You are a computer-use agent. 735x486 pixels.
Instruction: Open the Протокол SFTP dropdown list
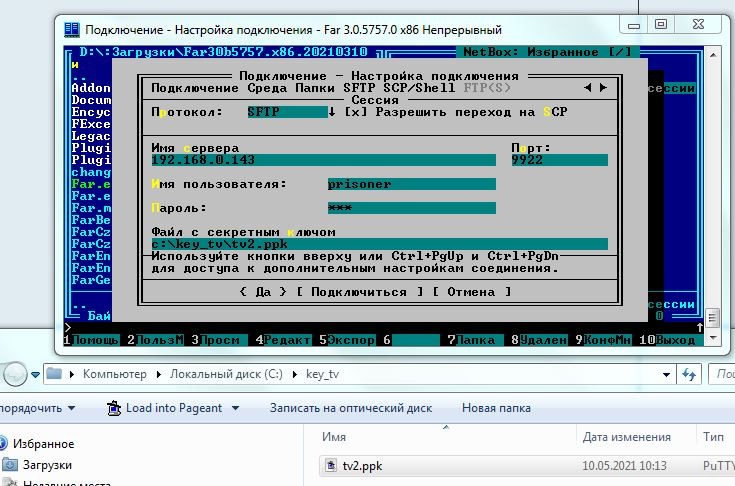(x=333, y=112)
